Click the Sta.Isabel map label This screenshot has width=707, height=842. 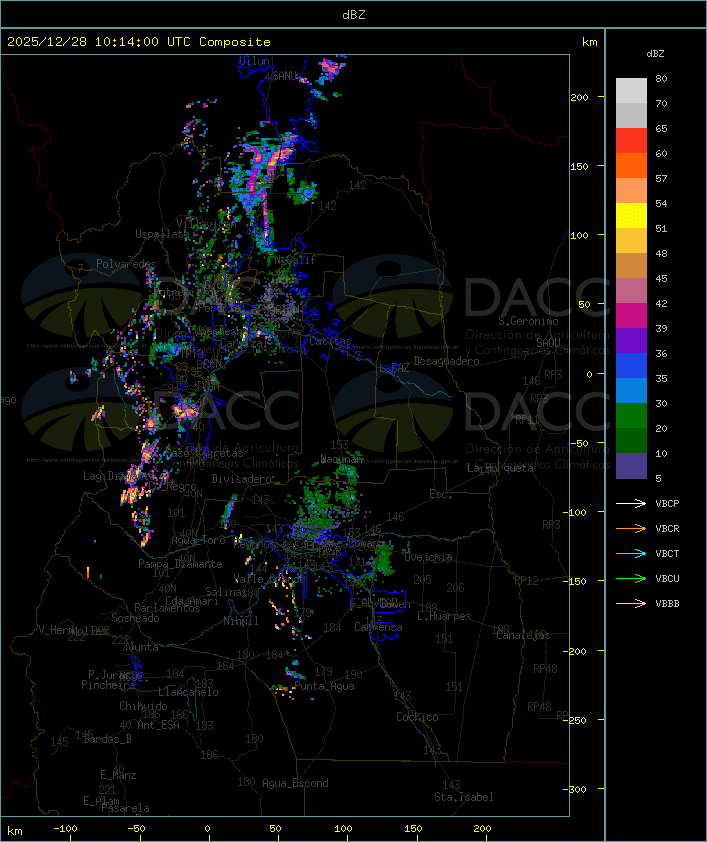tap(464, 797)
